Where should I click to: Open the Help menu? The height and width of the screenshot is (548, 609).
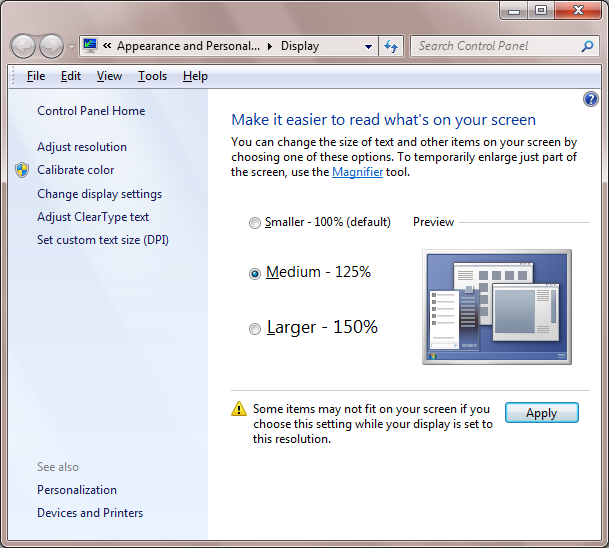(x=195, y=76)
